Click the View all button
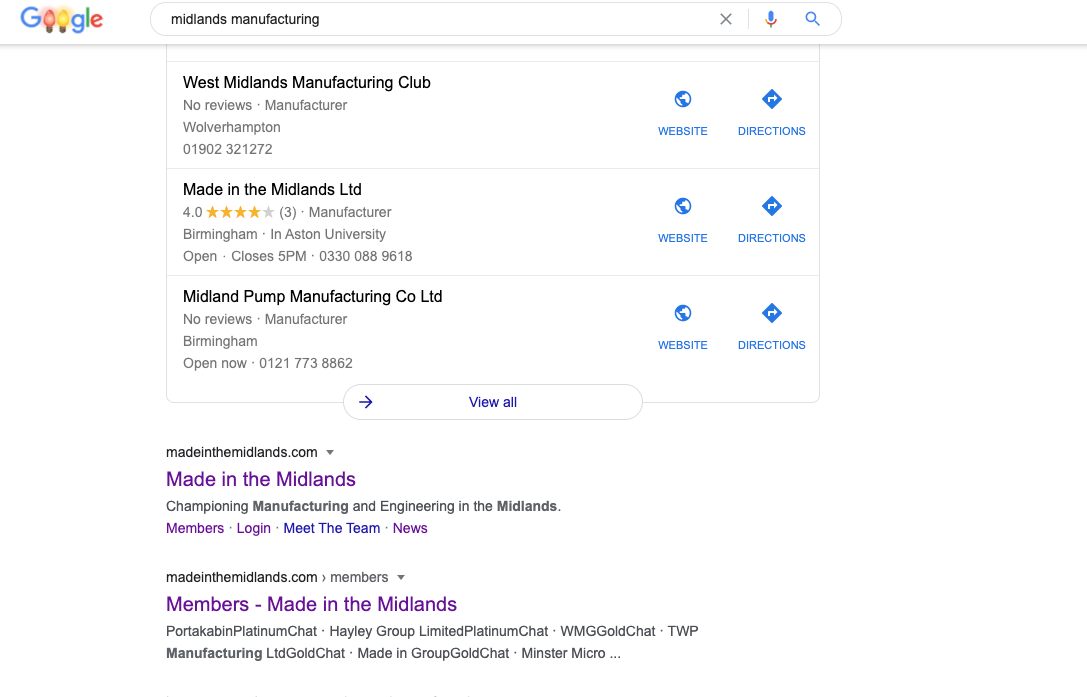The width and height of the screenshot is (1087, 697). tap(493, 402)
